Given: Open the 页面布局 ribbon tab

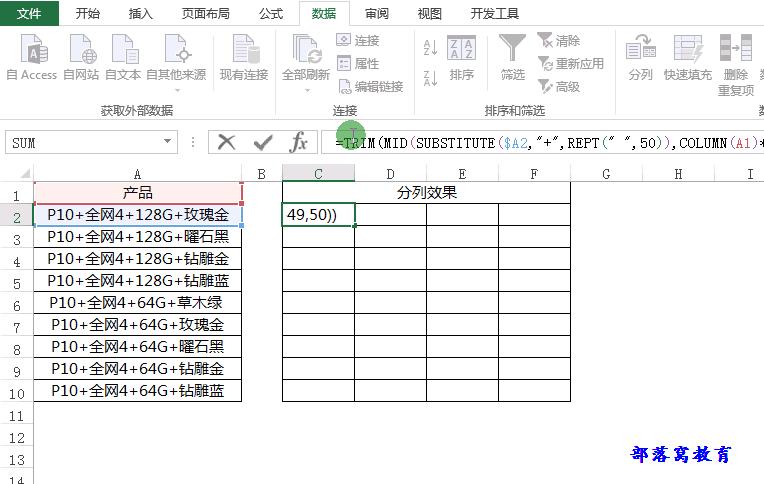Looking at the screenshot, I should [205, 13].
